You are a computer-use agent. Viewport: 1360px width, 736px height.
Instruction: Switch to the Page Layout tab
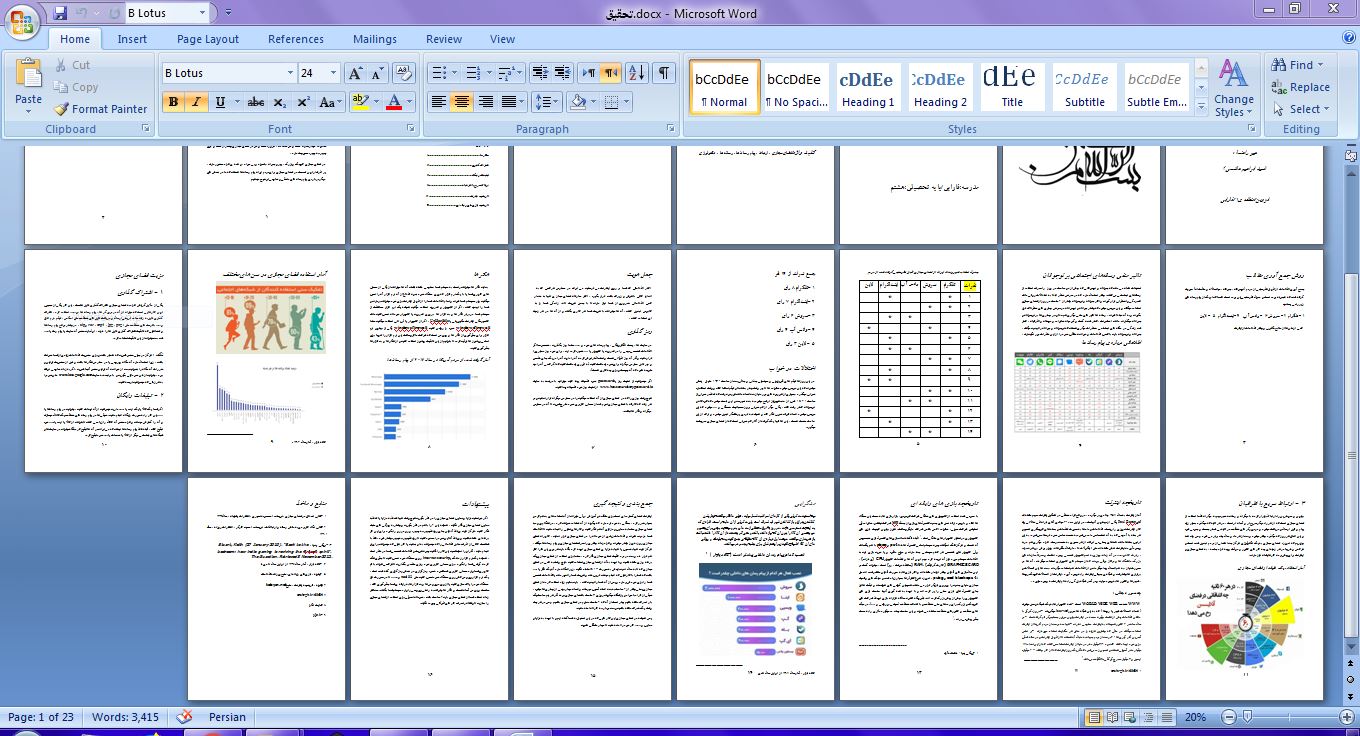(208, 39)
